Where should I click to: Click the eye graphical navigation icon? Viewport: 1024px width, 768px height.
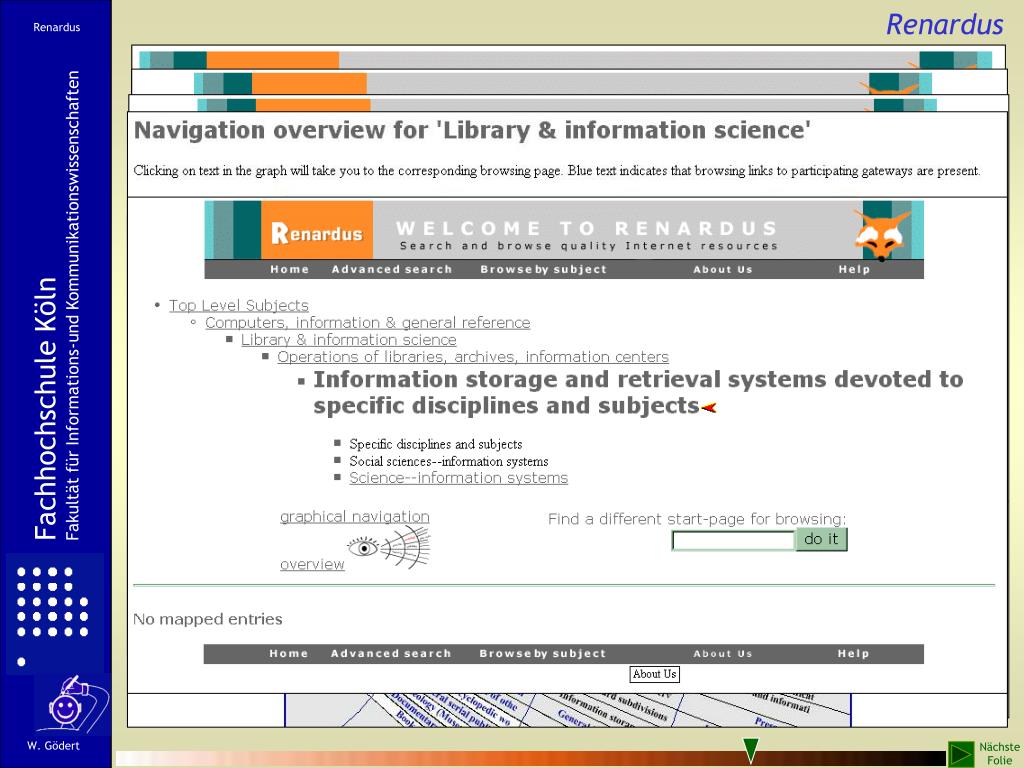[389, 547]
